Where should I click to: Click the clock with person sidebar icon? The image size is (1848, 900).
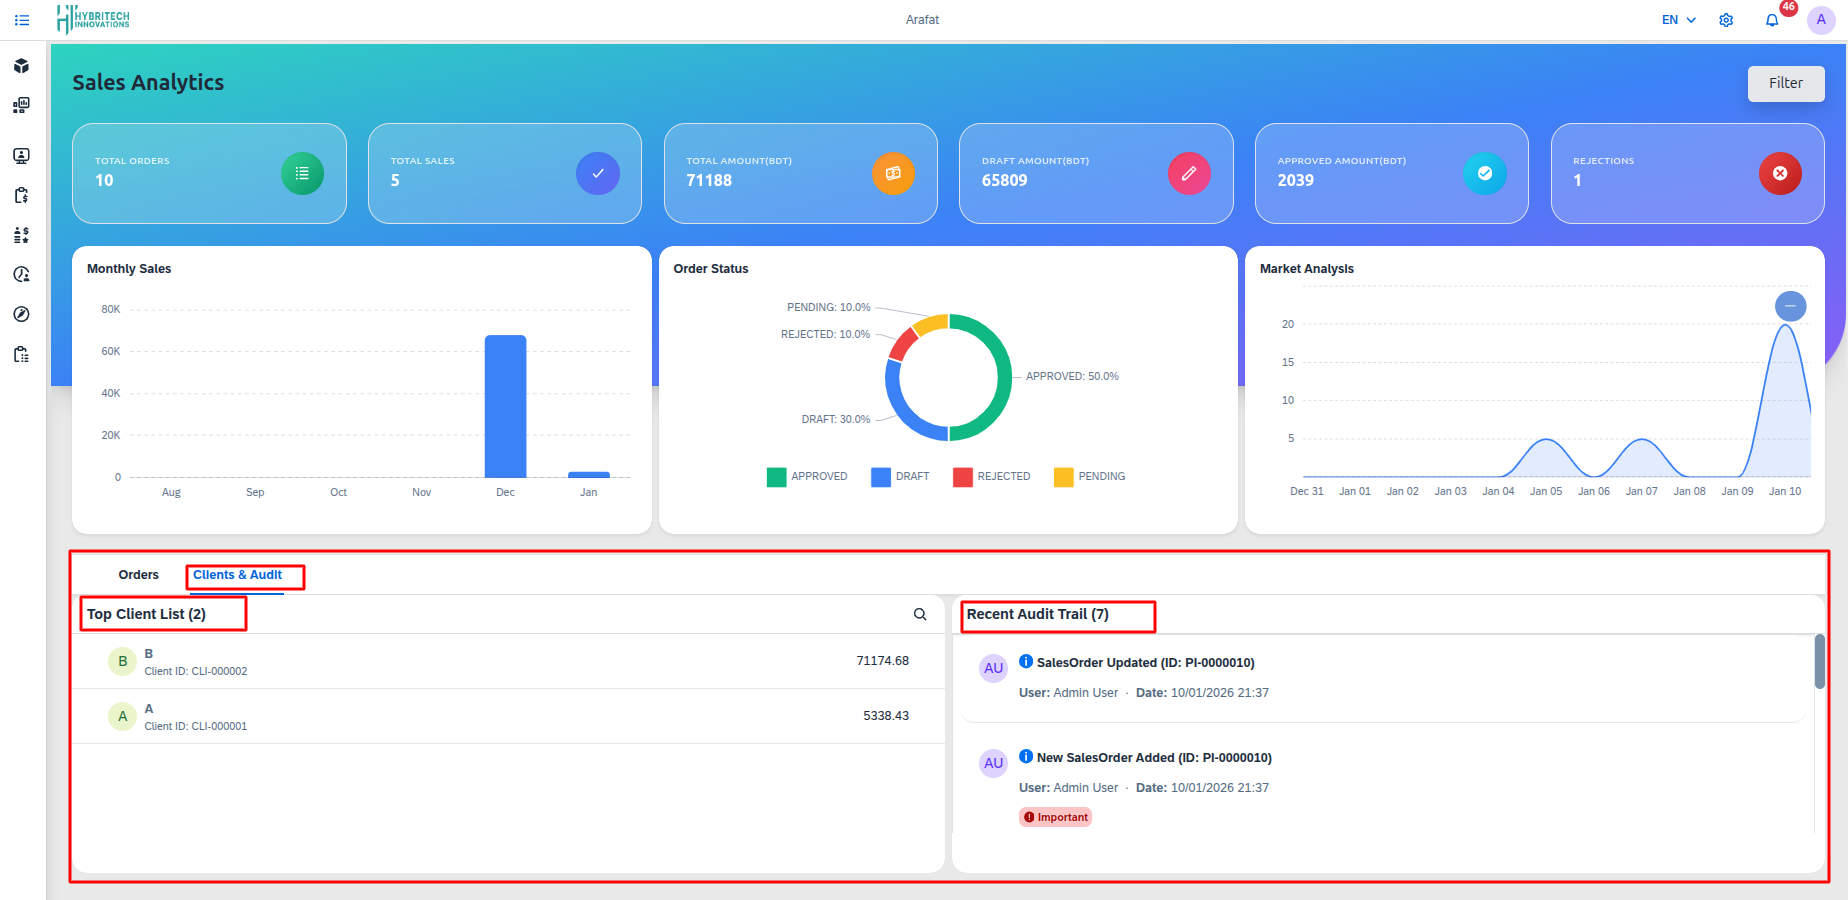click(21, 274)
